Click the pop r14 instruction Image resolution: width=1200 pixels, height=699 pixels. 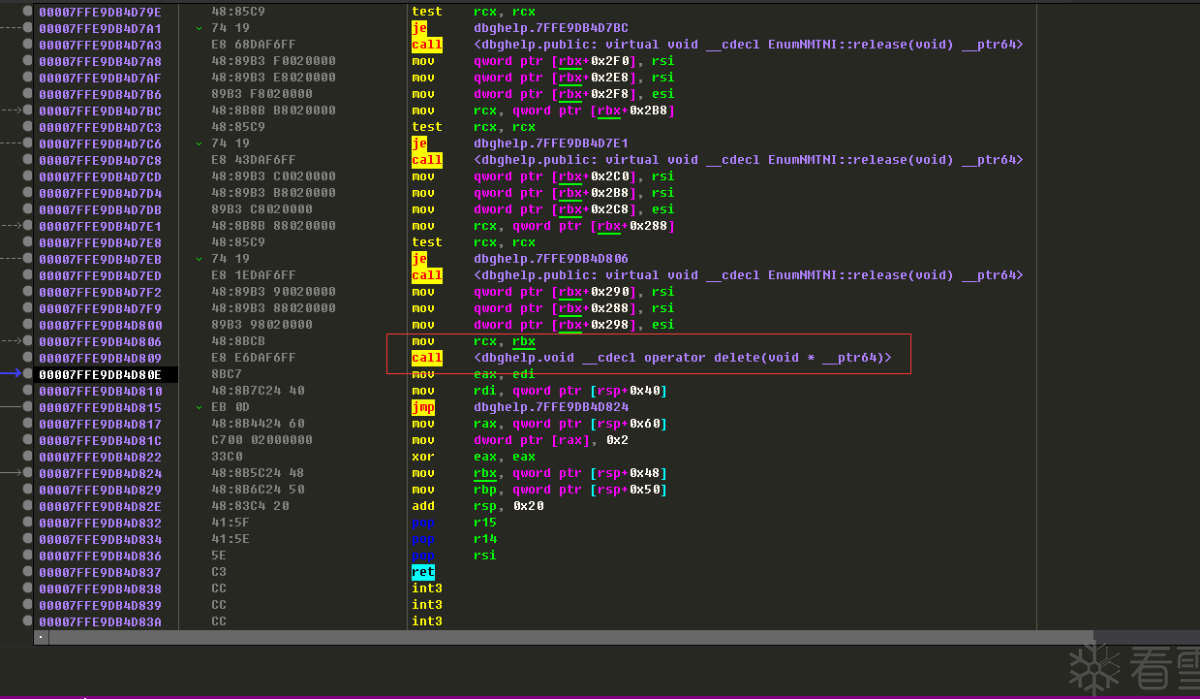[454, 539]
